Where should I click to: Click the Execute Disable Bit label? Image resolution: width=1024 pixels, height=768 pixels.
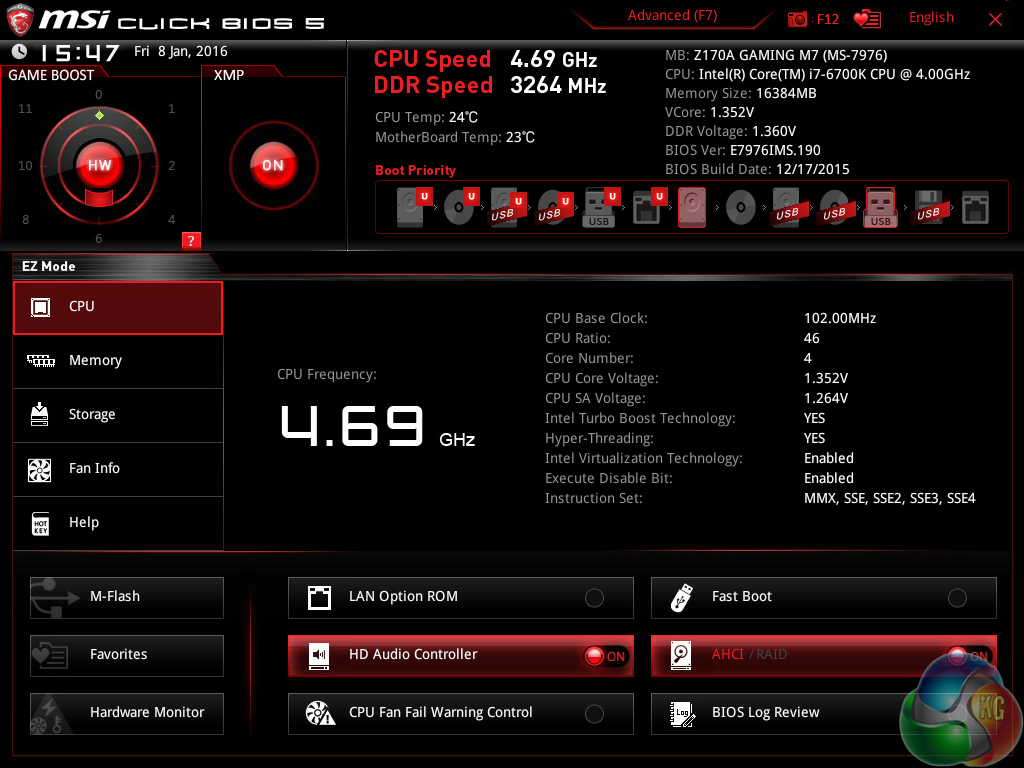click(x=608, y=478)
